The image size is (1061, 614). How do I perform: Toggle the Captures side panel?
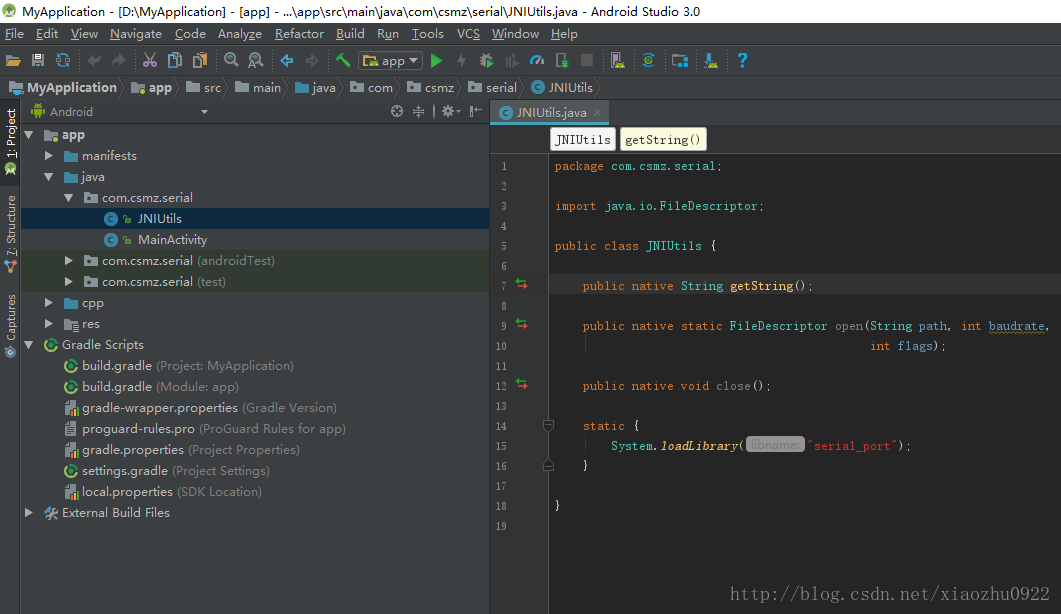pyautogui.click(x=10, y=325)
